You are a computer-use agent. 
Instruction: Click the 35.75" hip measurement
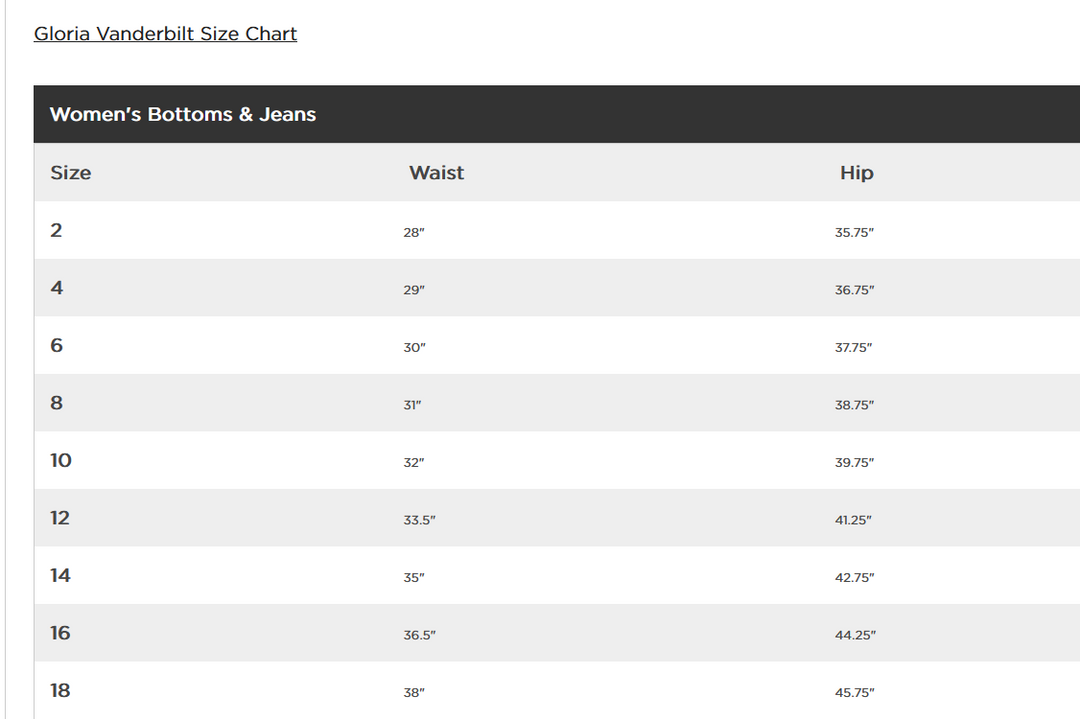click(x=854, y=232)
